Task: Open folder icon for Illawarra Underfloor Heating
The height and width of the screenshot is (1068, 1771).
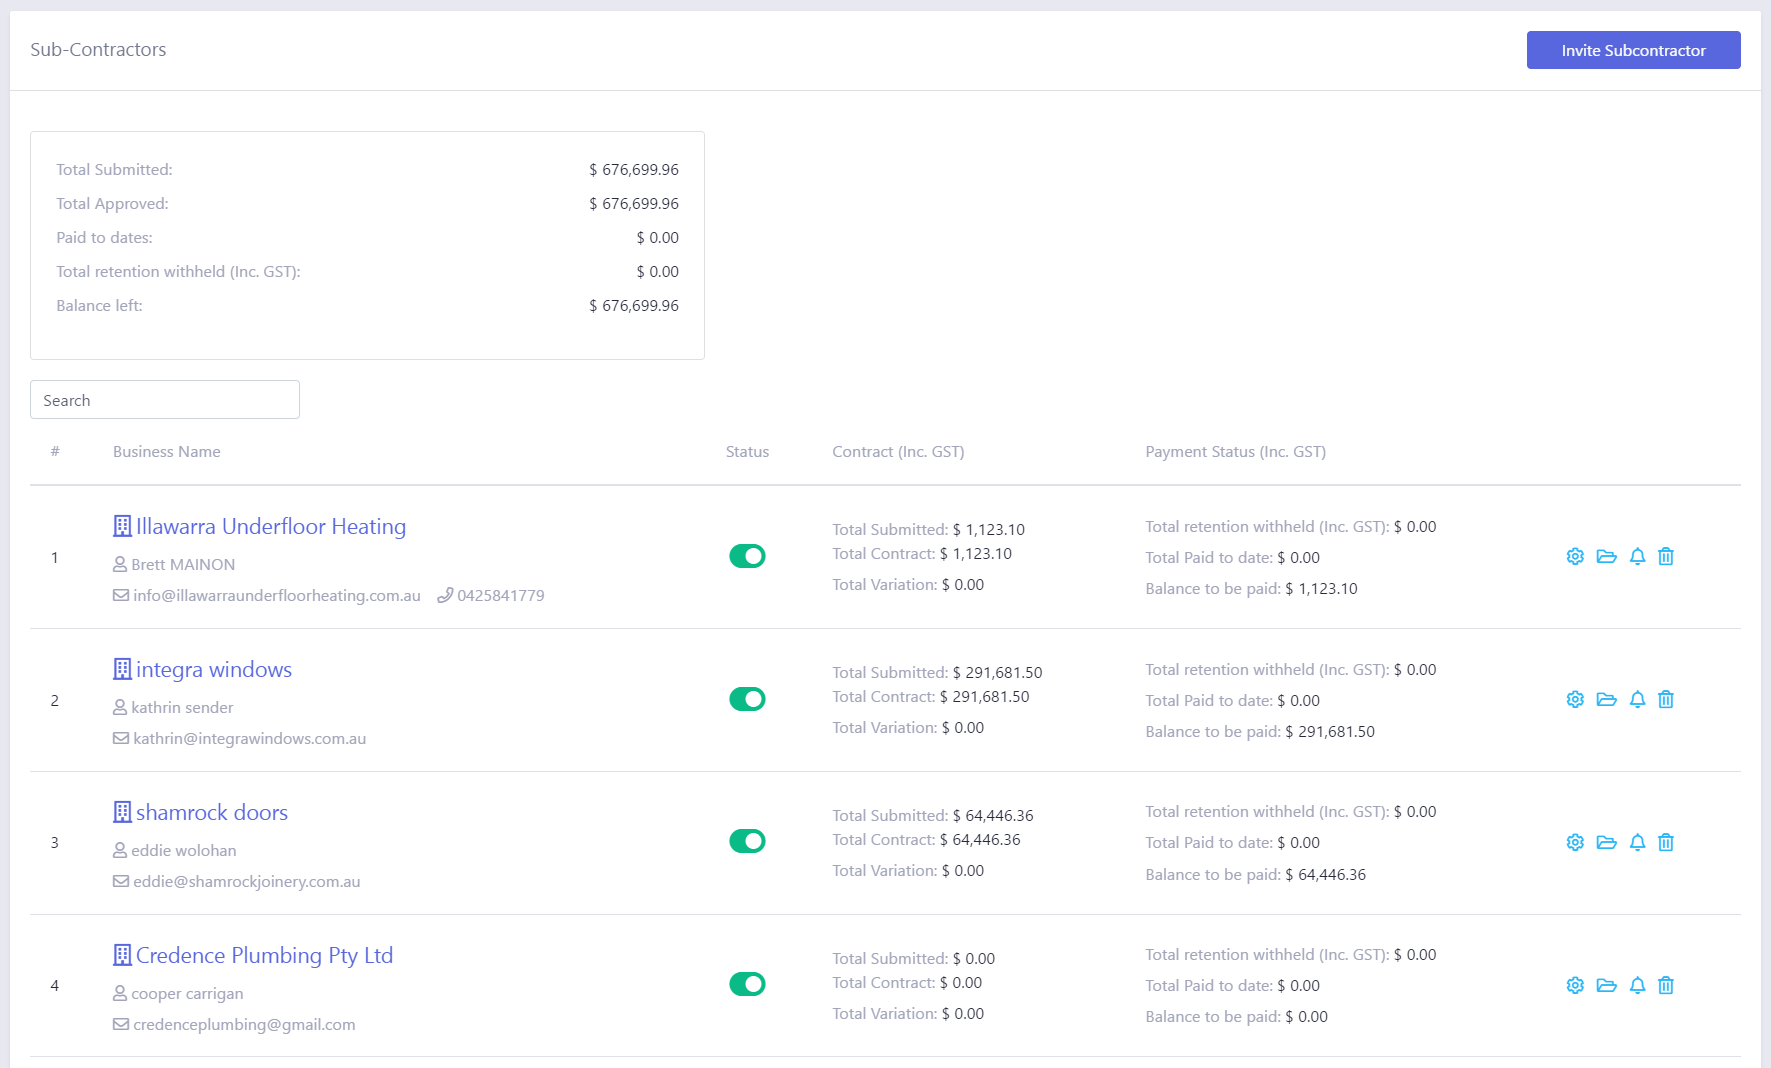Action: pos(1606,557)
